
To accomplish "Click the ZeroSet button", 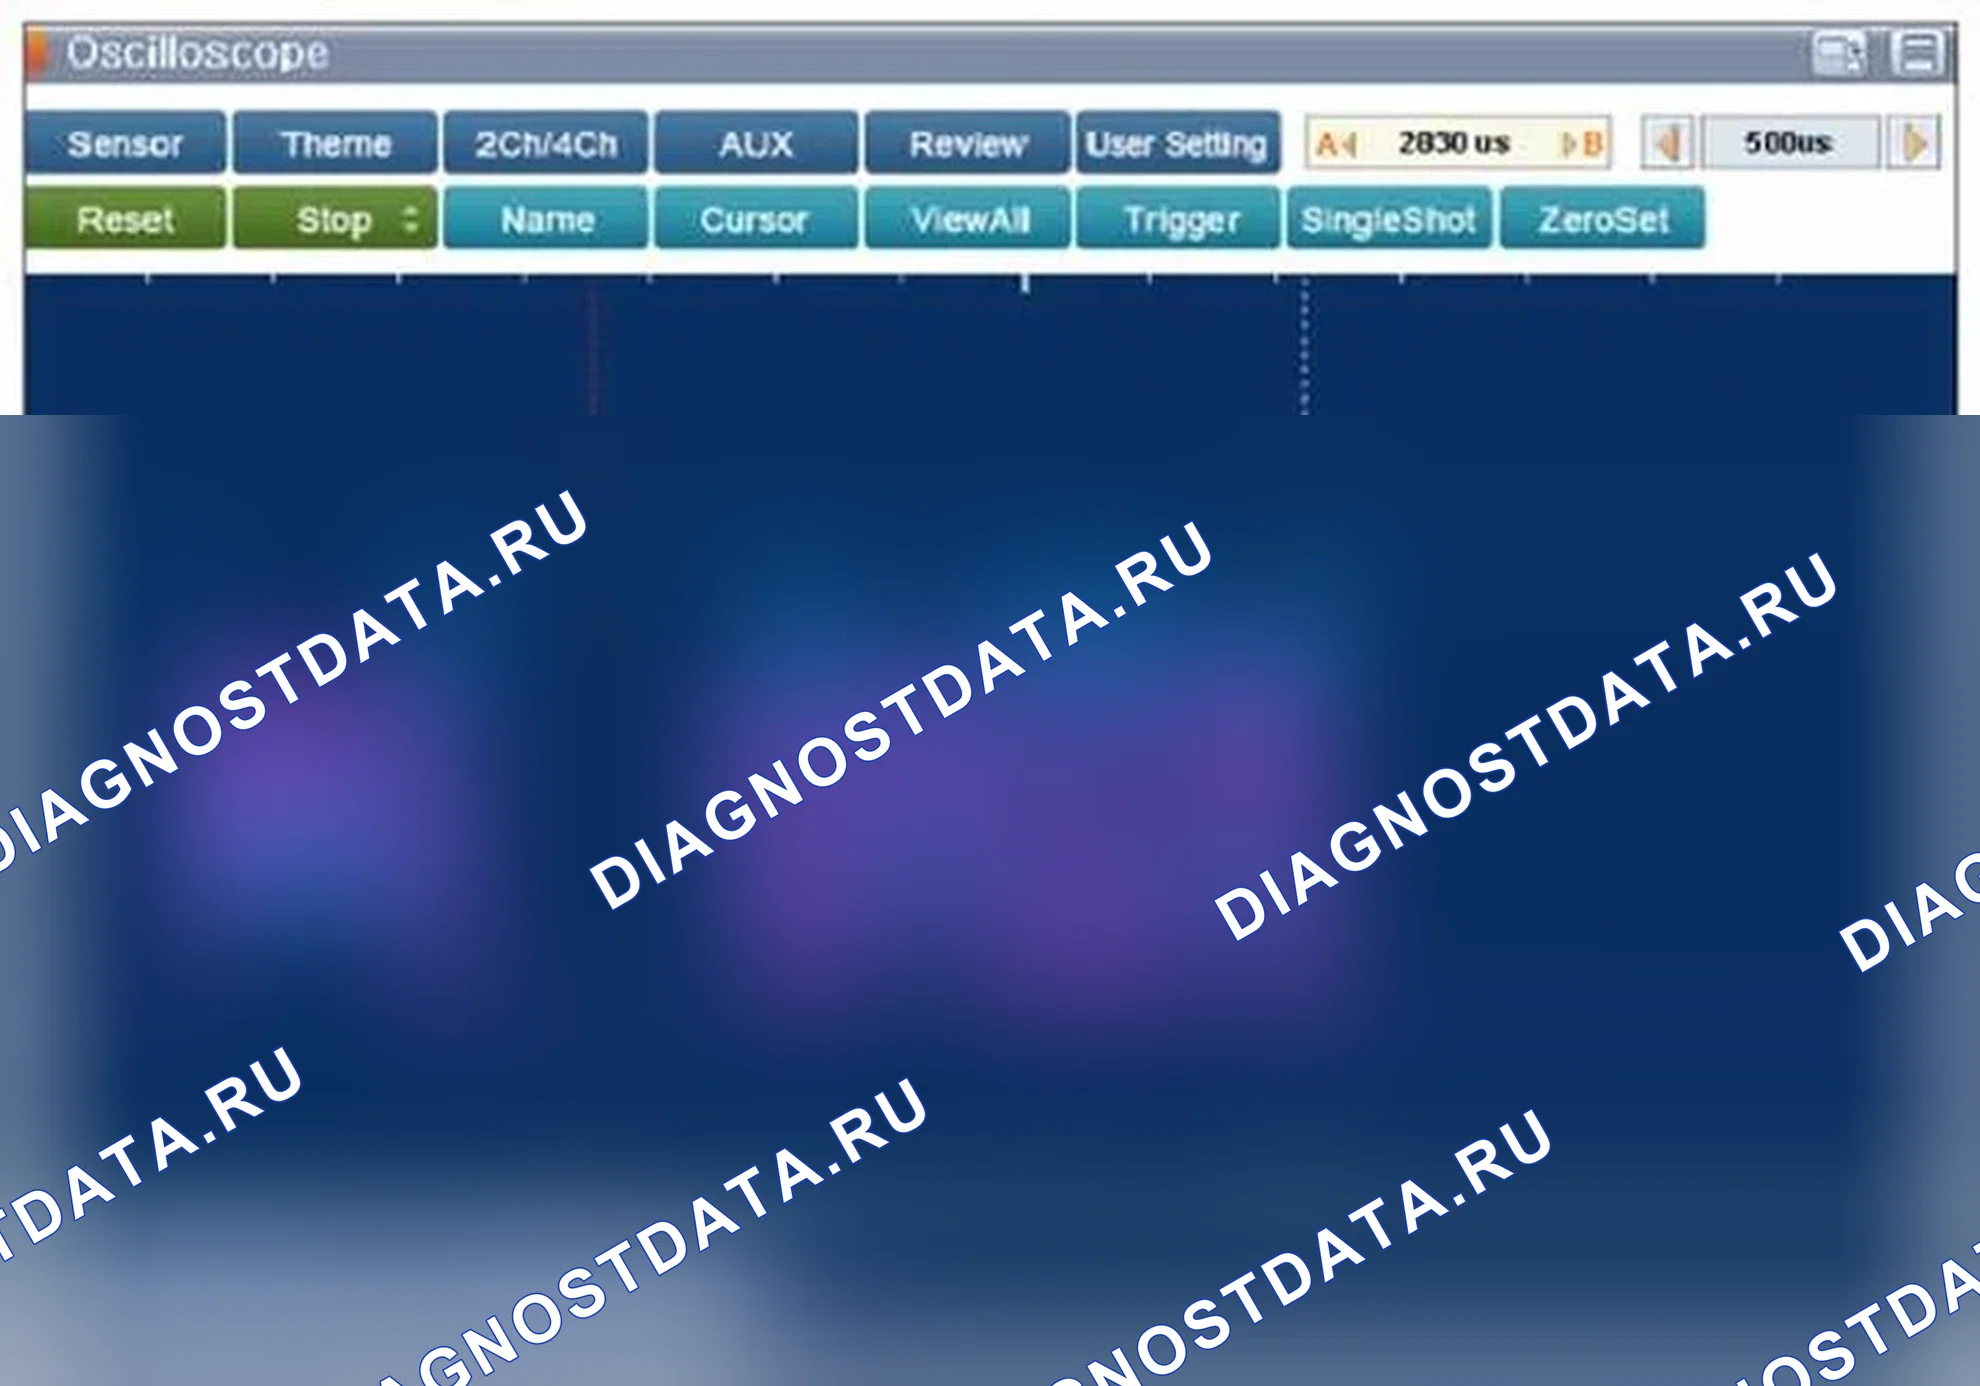I will click(1603, 219).
